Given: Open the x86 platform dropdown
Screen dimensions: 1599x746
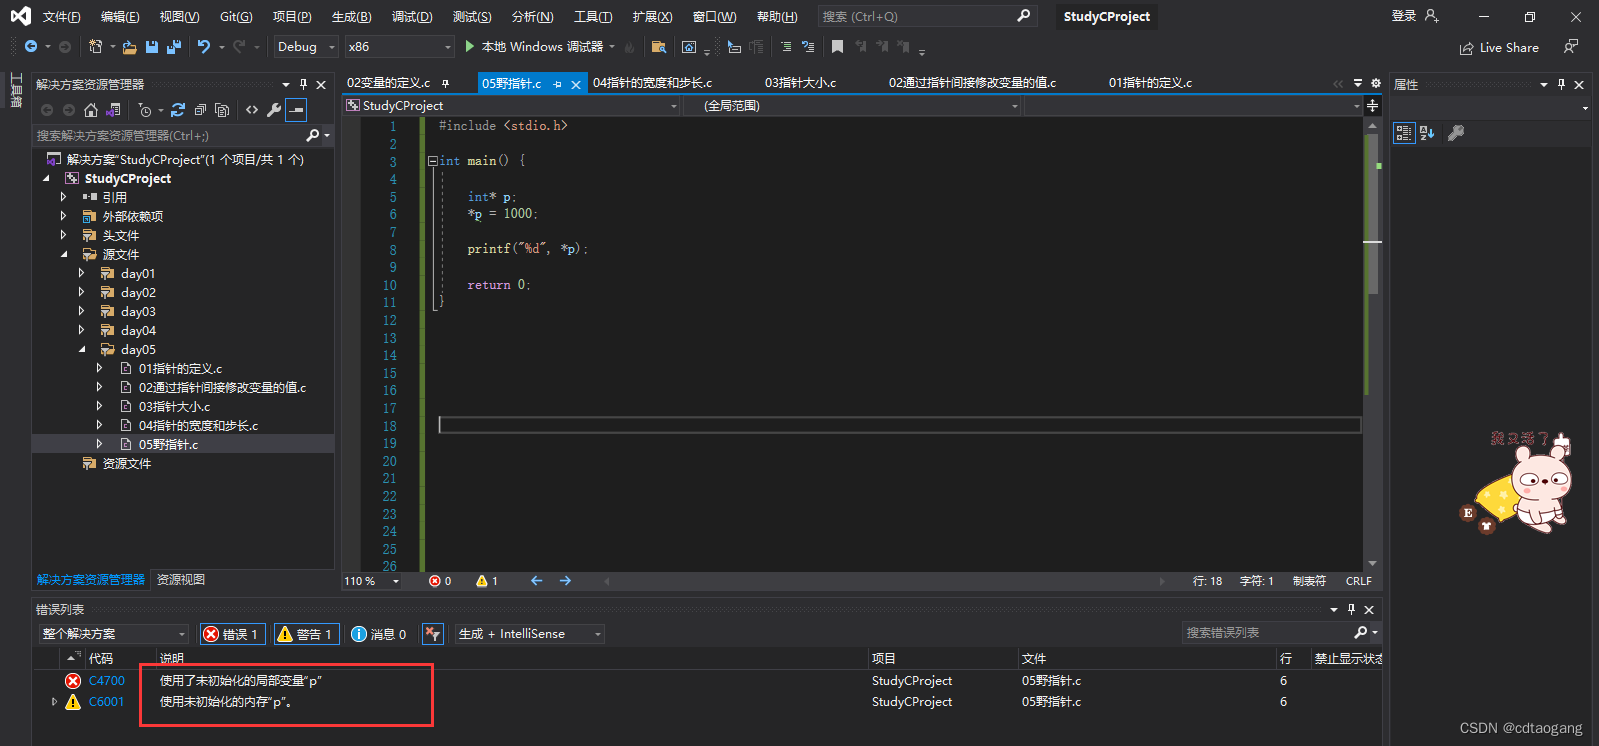Looking at the screenshot, I should coord(399,47).
